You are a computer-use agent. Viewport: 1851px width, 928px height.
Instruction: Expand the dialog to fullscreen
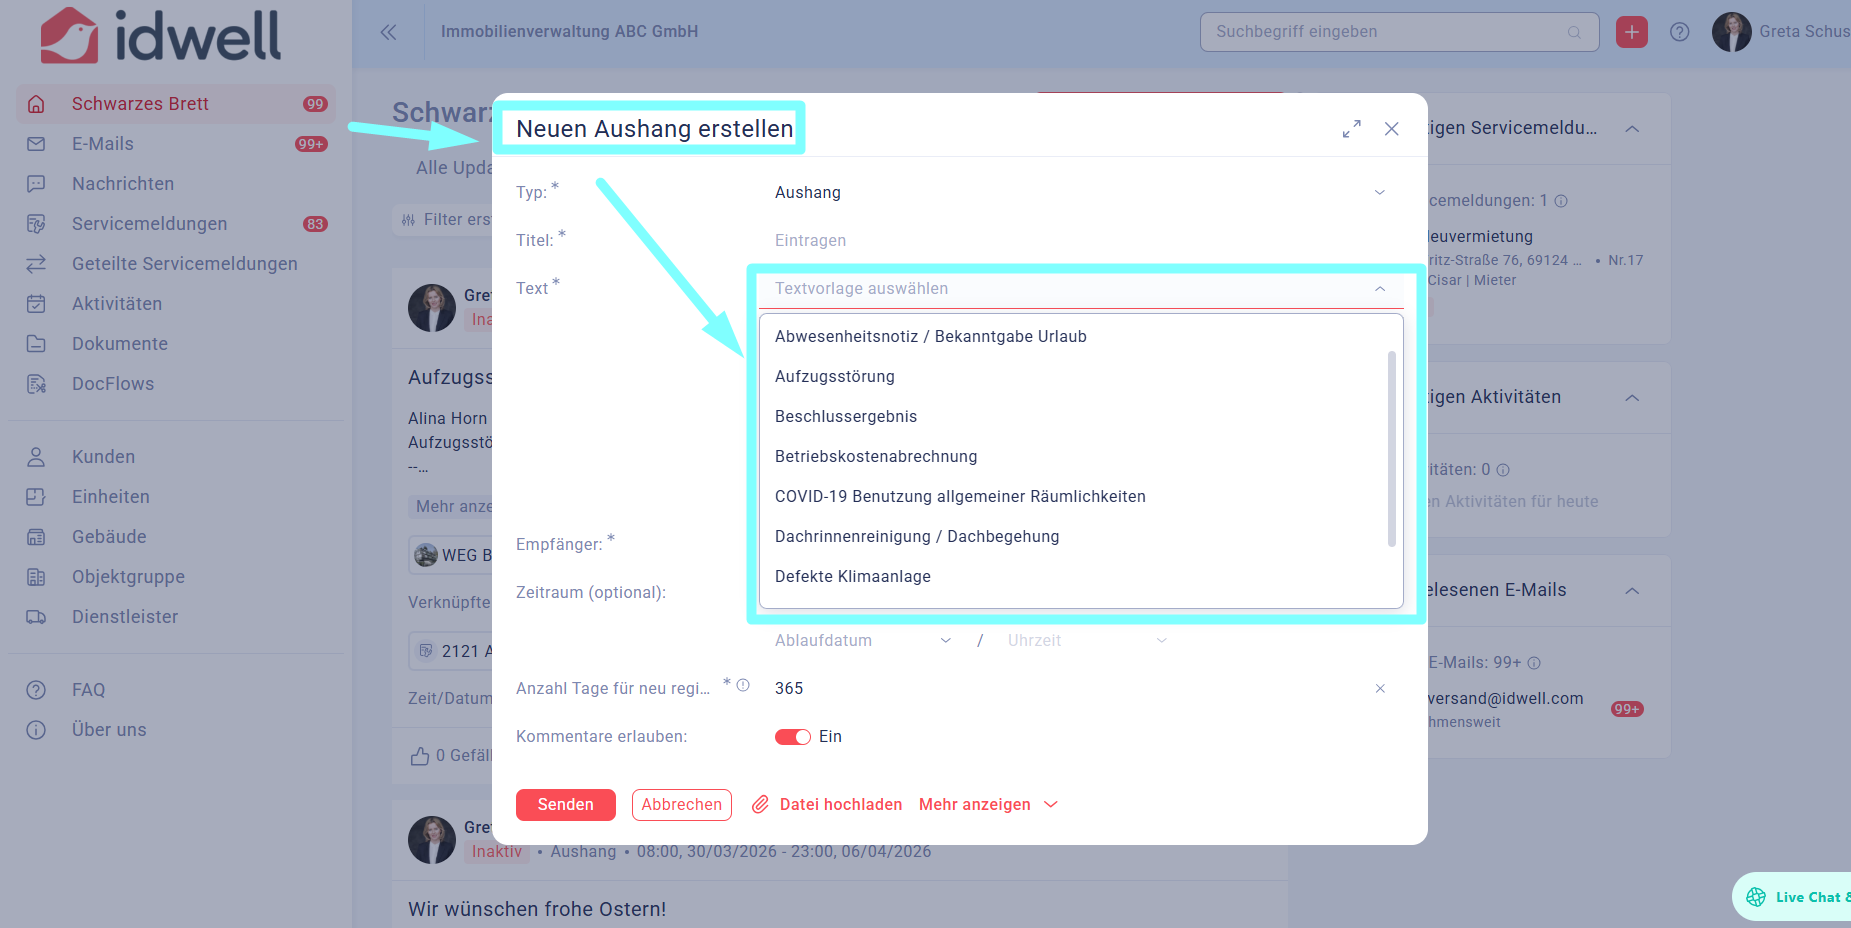pos(1352,129)
